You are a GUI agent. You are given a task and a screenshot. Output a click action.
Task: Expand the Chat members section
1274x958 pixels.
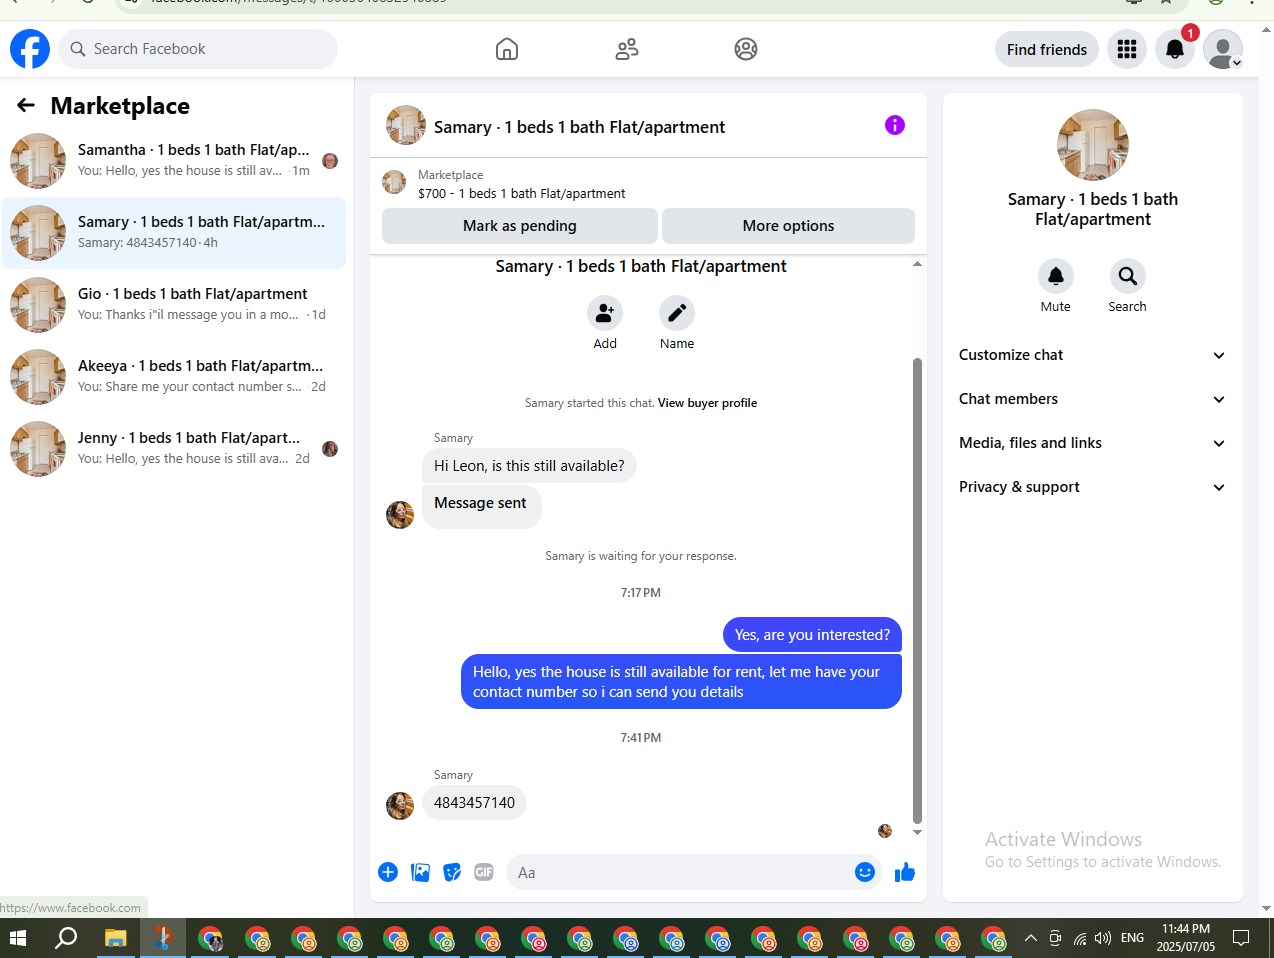pos(1093,399)
